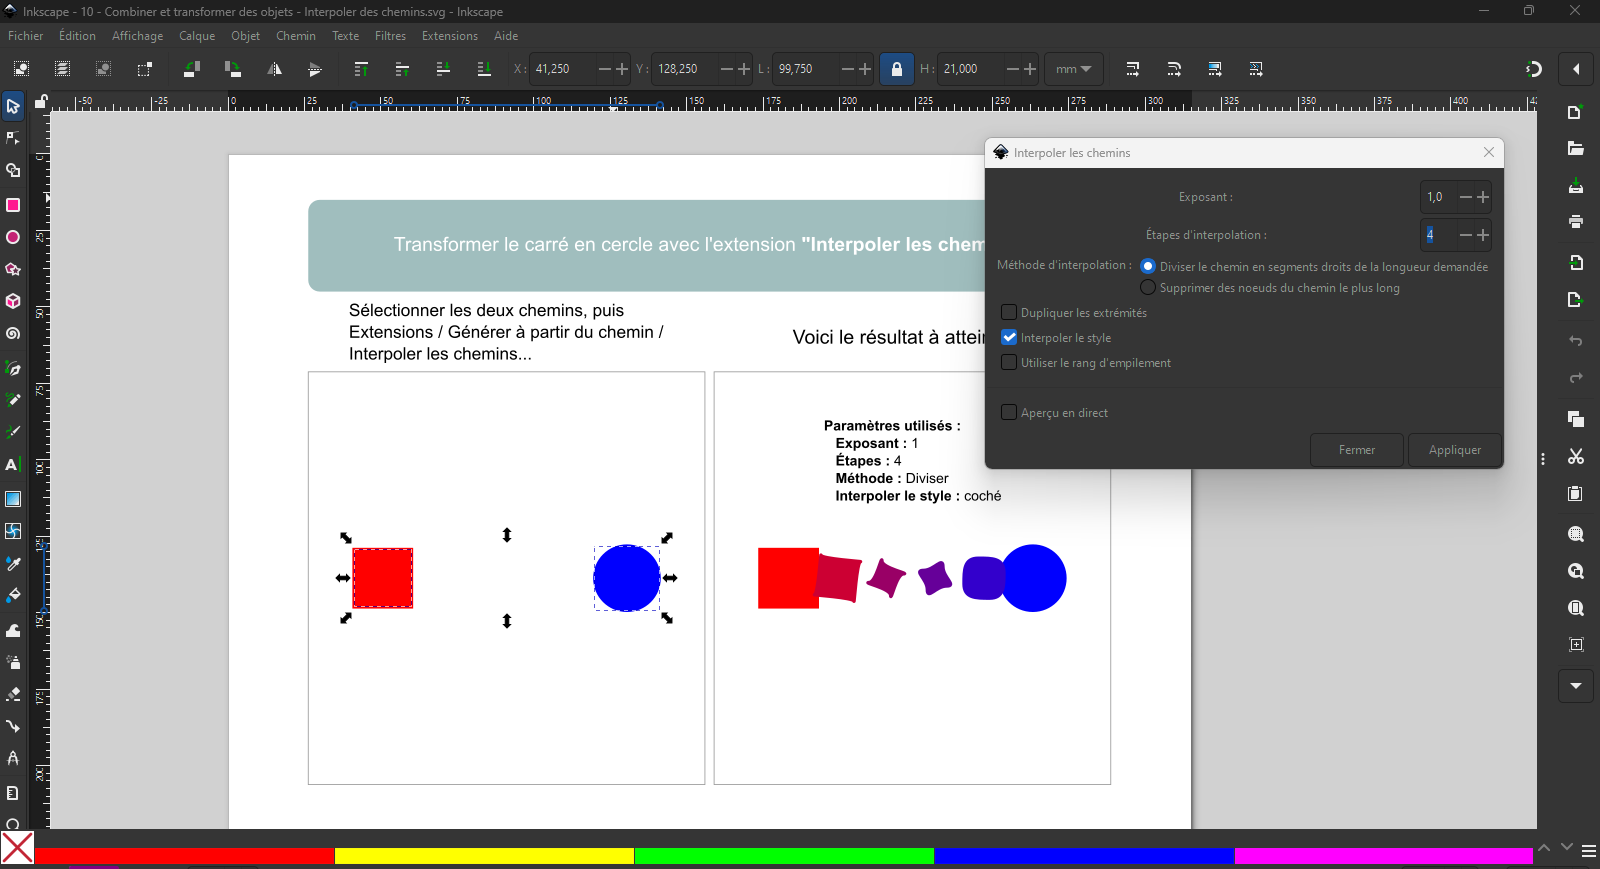Enable Utiliser le rang d'empilement checkbox
This screenshot has width=1600, height=869.
(1009, 362)
